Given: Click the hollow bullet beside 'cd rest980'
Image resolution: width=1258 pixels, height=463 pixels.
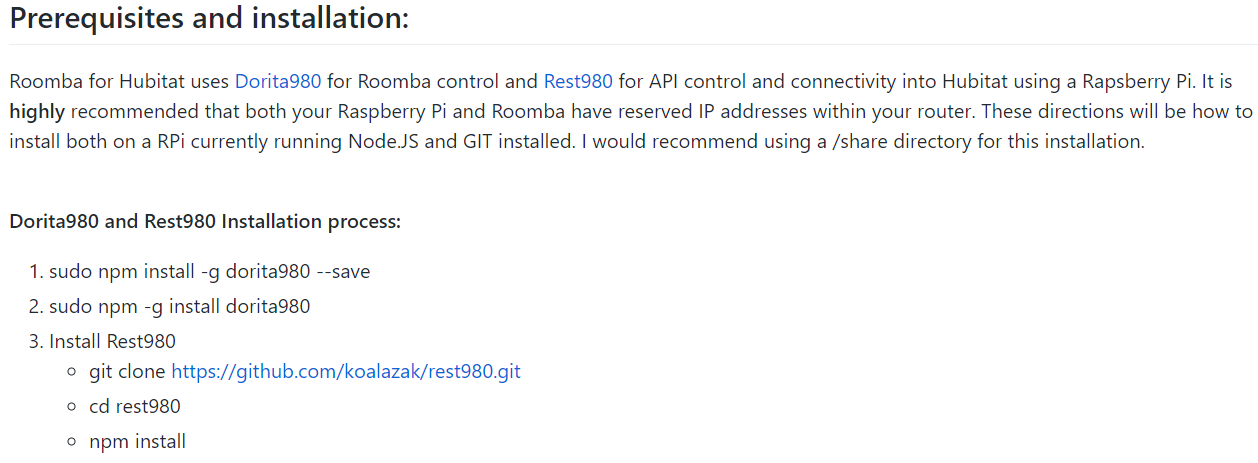Looking at the screenshot, I should click(72, 407).
